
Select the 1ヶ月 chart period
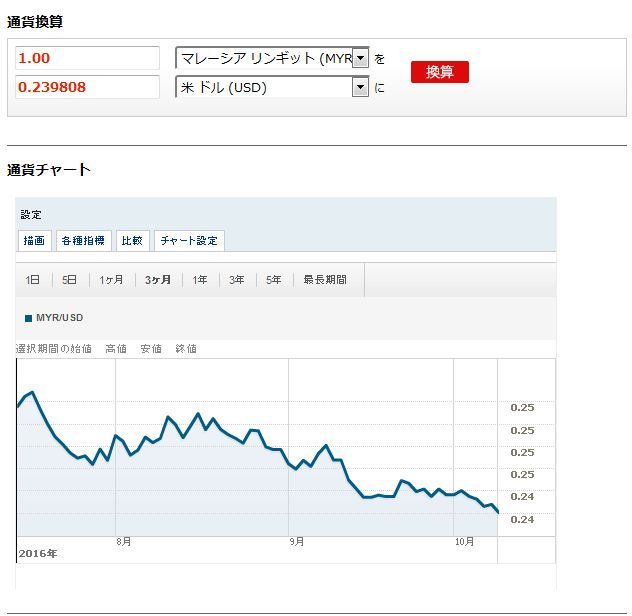click(111, 280)
